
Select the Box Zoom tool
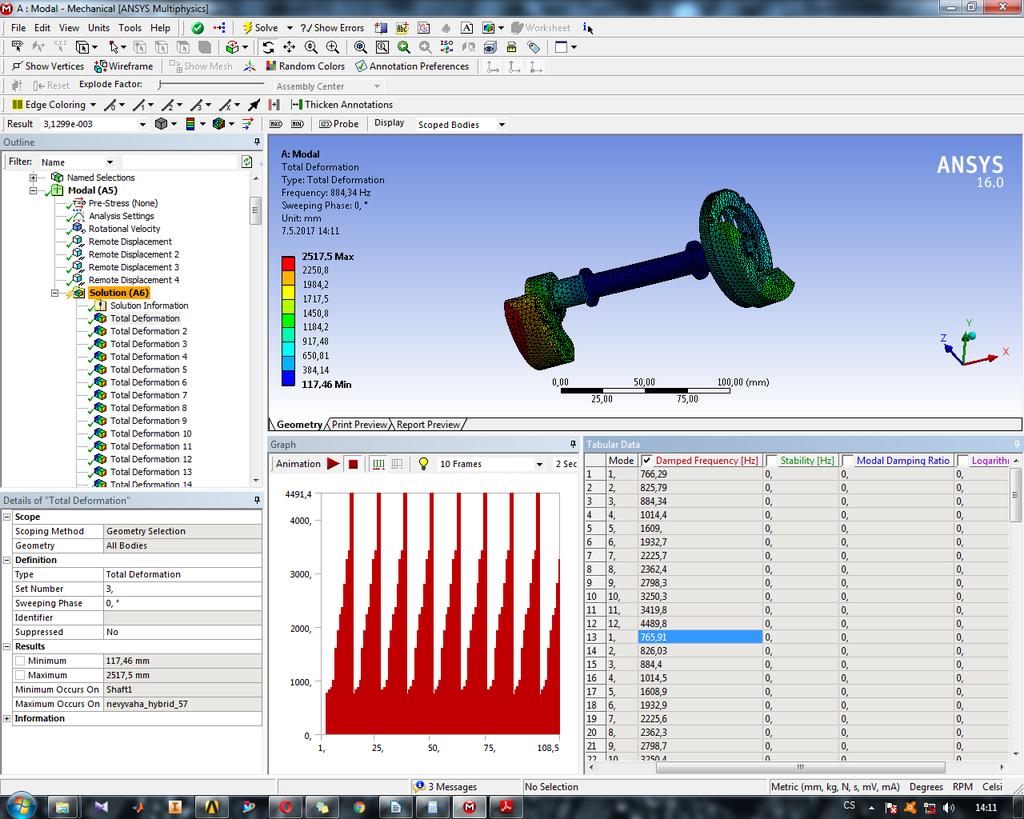pos(332,47)
